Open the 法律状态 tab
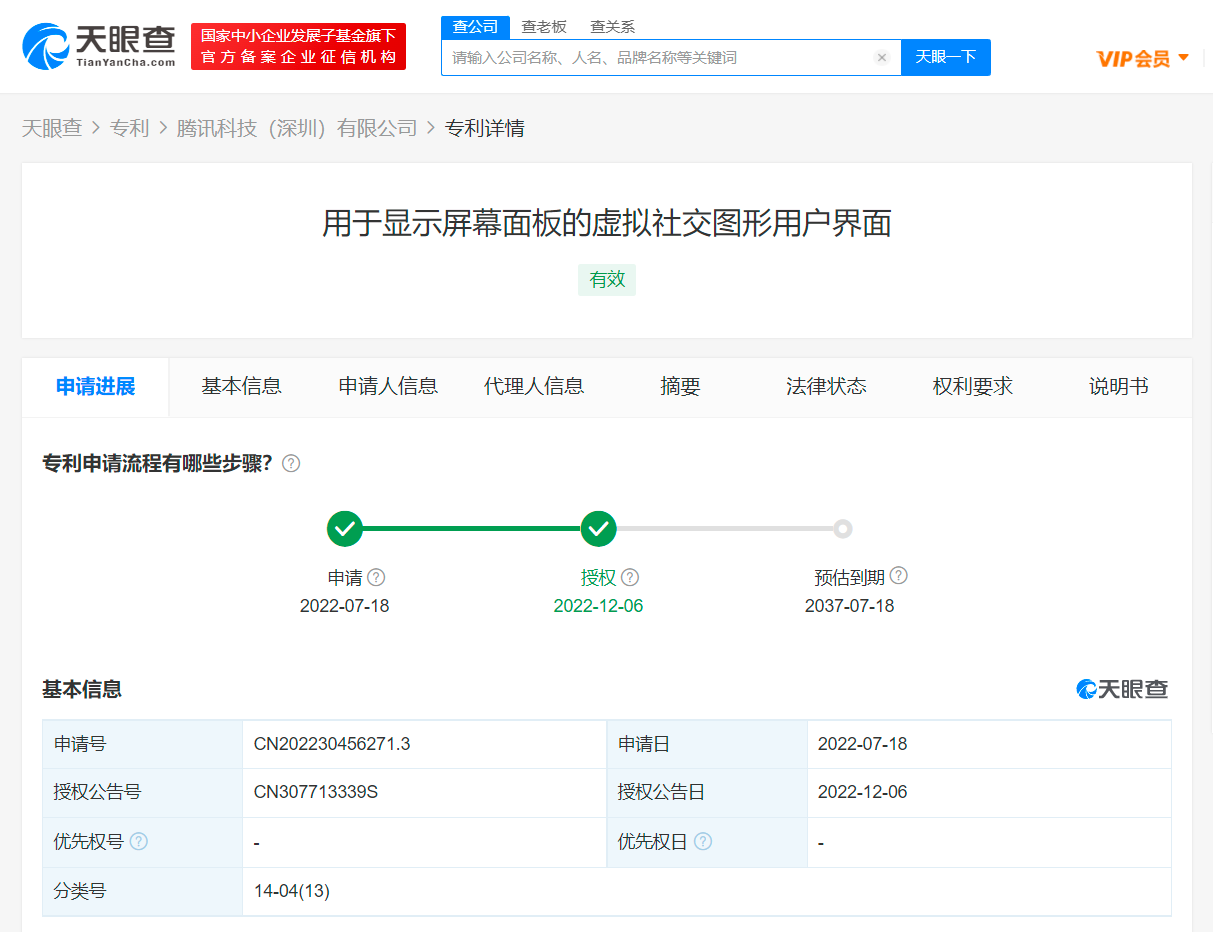The height and width of the screenshot is (932, 1213). (826, 387)
